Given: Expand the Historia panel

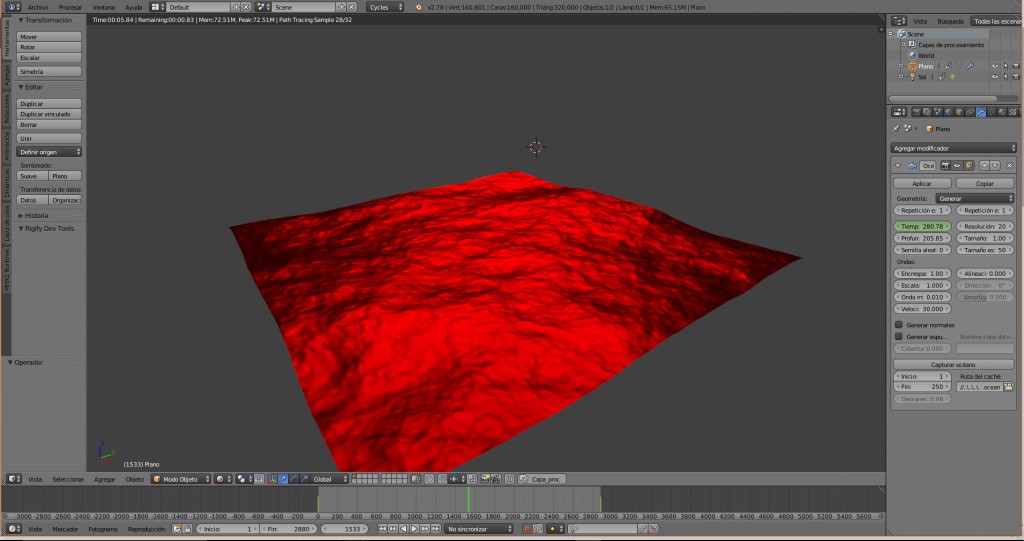Looking at the screenshot, I should 21,216.
